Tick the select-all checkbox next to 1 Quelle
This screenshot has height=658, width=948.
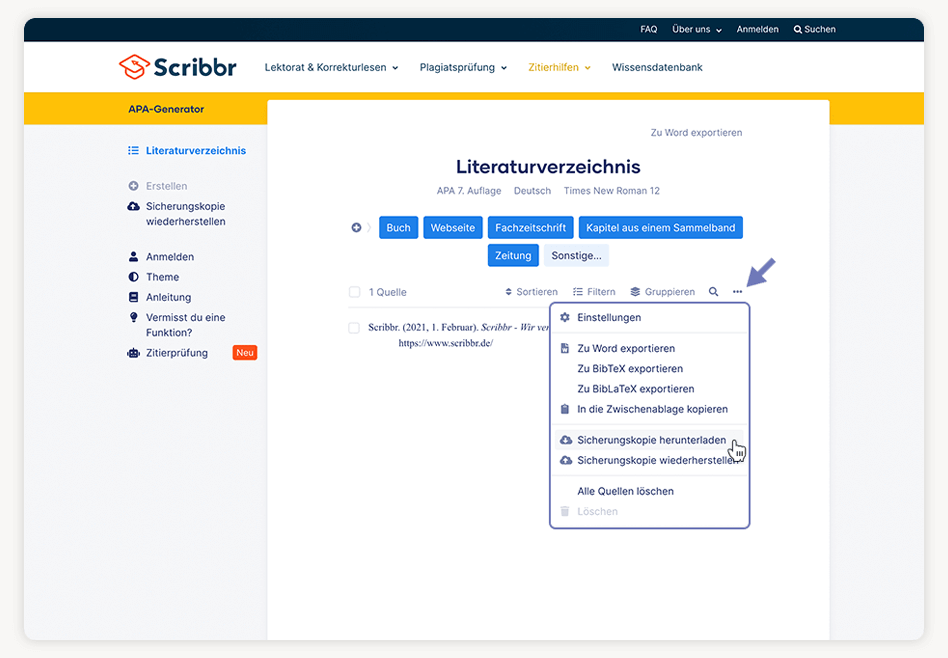coord(354,292)
